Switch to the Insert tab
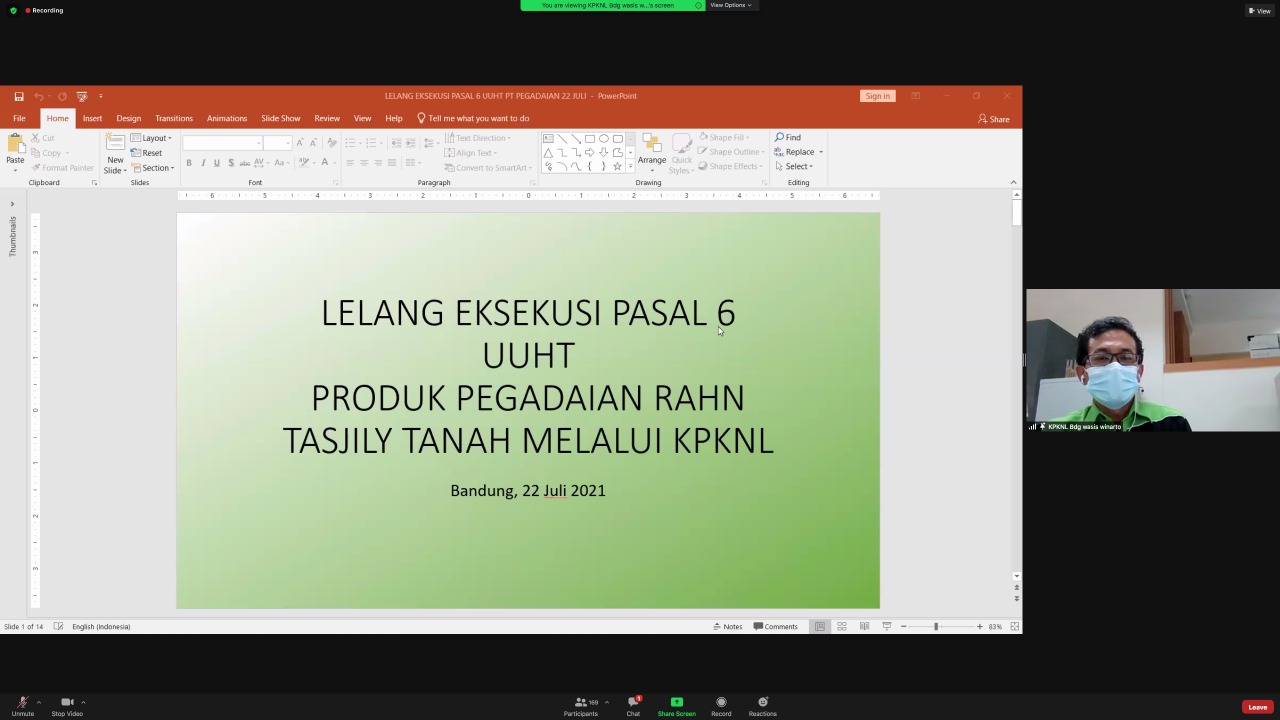This screenshot has width=1280, height=720. 92,118
